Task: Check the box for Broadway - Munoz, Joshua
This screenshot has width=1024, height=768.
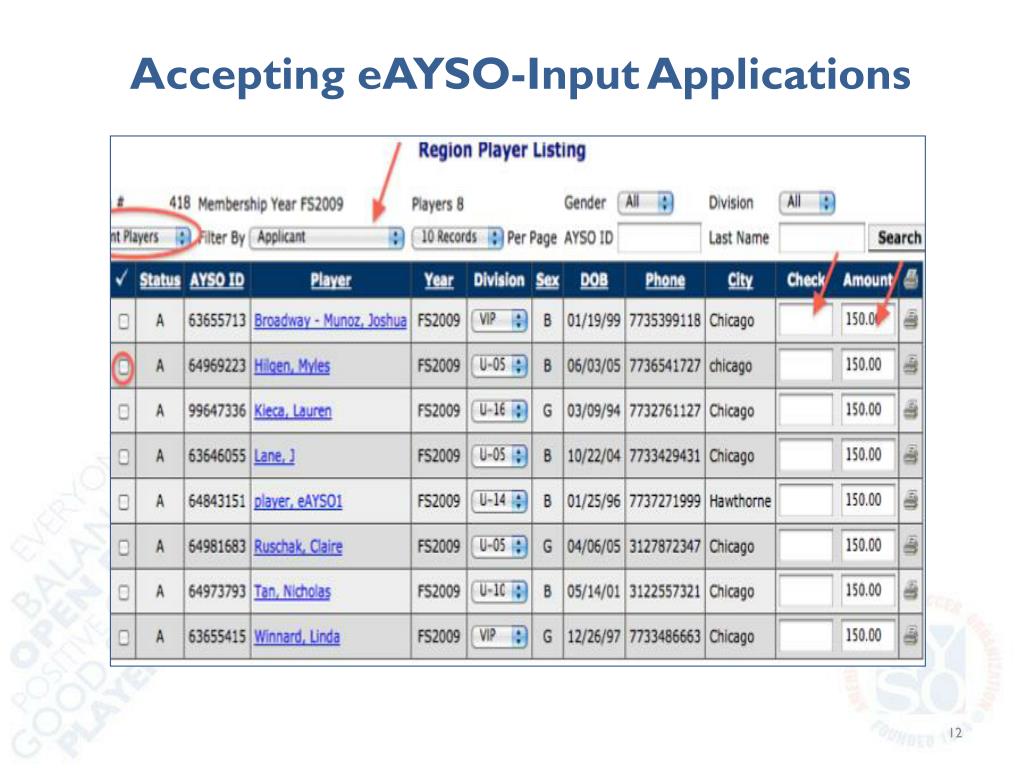Action: pyautogui.click(x=123, y=321)
